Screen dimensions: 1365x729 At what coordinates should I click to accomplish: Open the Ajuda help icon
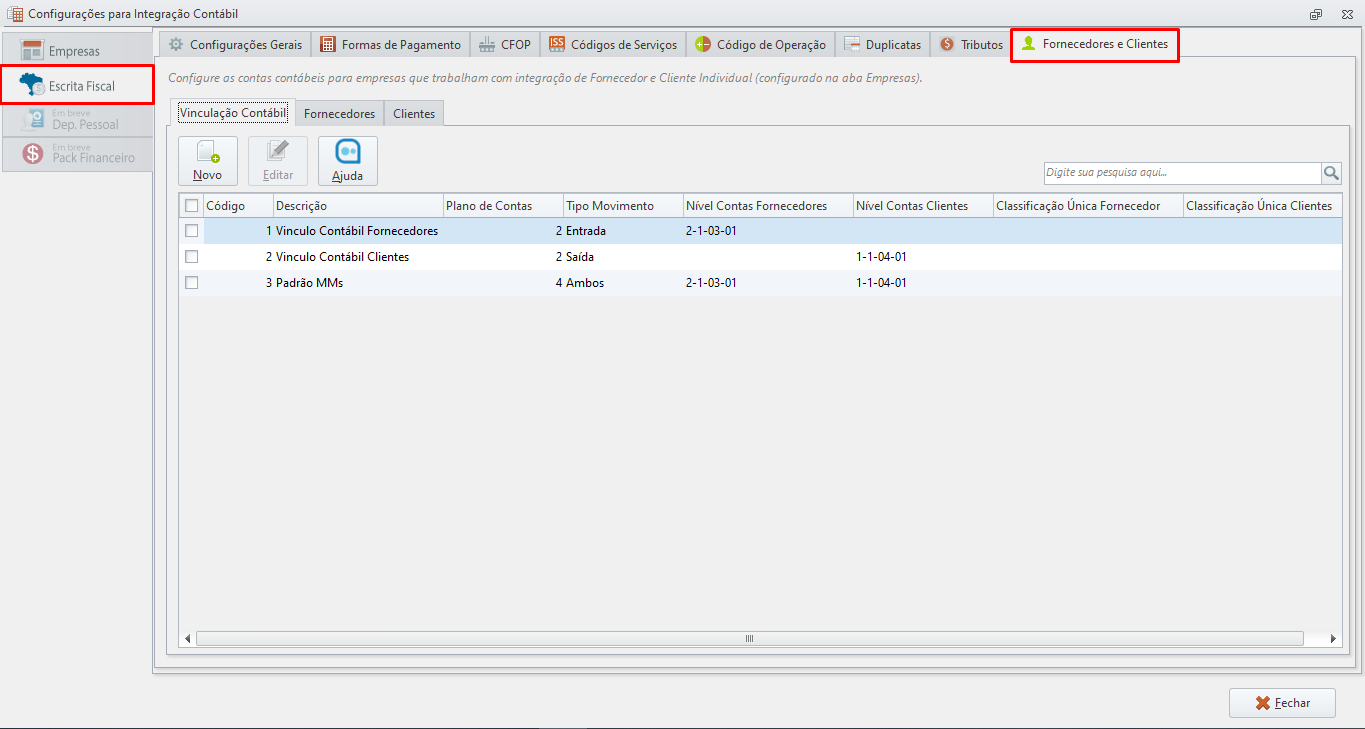point(348,161)
